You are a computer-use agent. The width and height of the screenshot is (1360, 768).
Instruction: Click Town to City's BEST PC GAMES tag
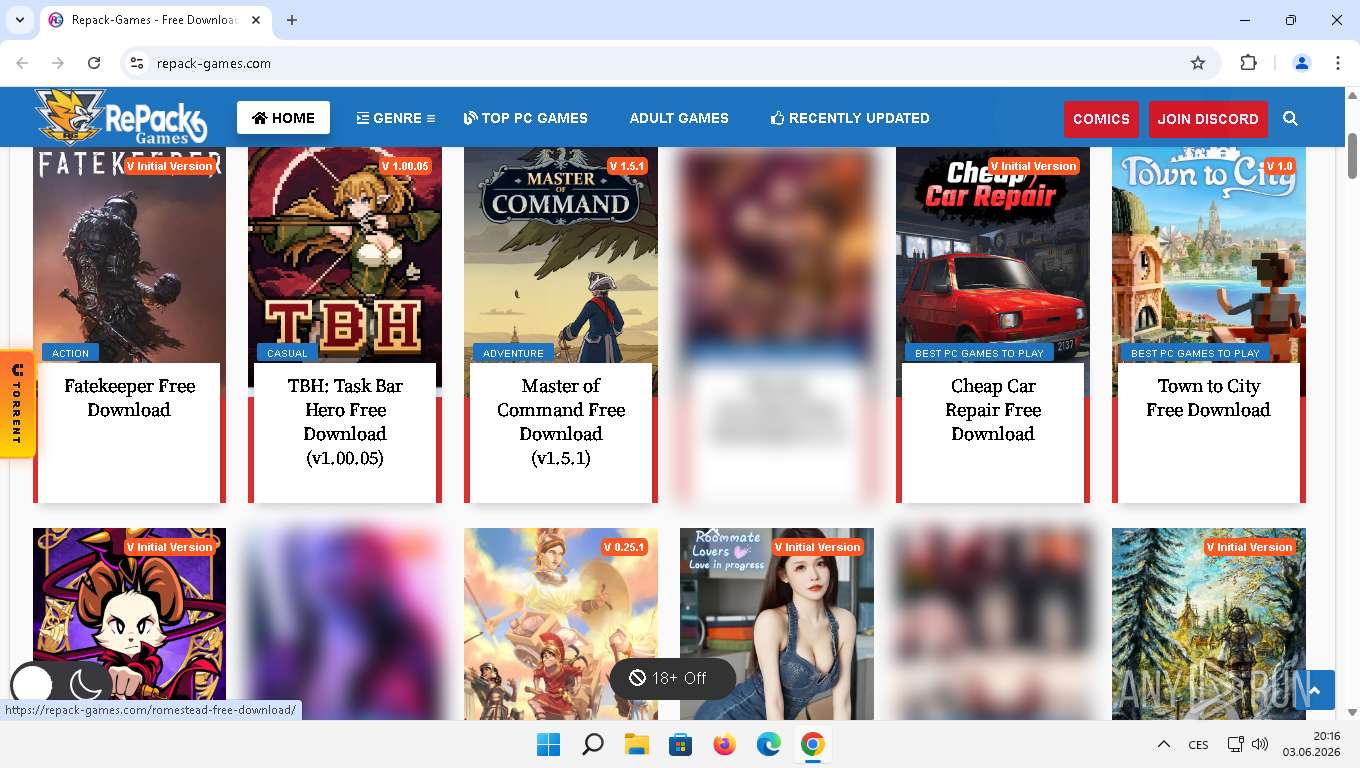[1195, 353]
